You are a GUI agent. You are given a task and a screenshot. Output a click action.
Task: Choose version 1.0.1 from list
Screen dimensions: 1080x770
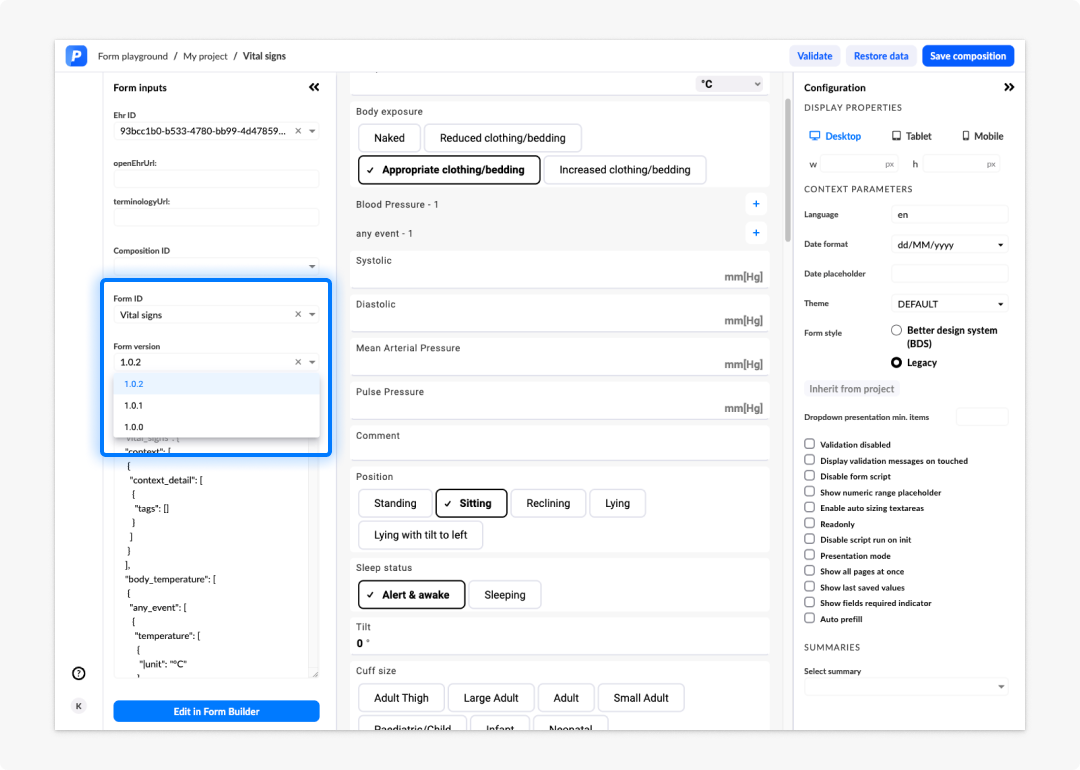point(216,406)
